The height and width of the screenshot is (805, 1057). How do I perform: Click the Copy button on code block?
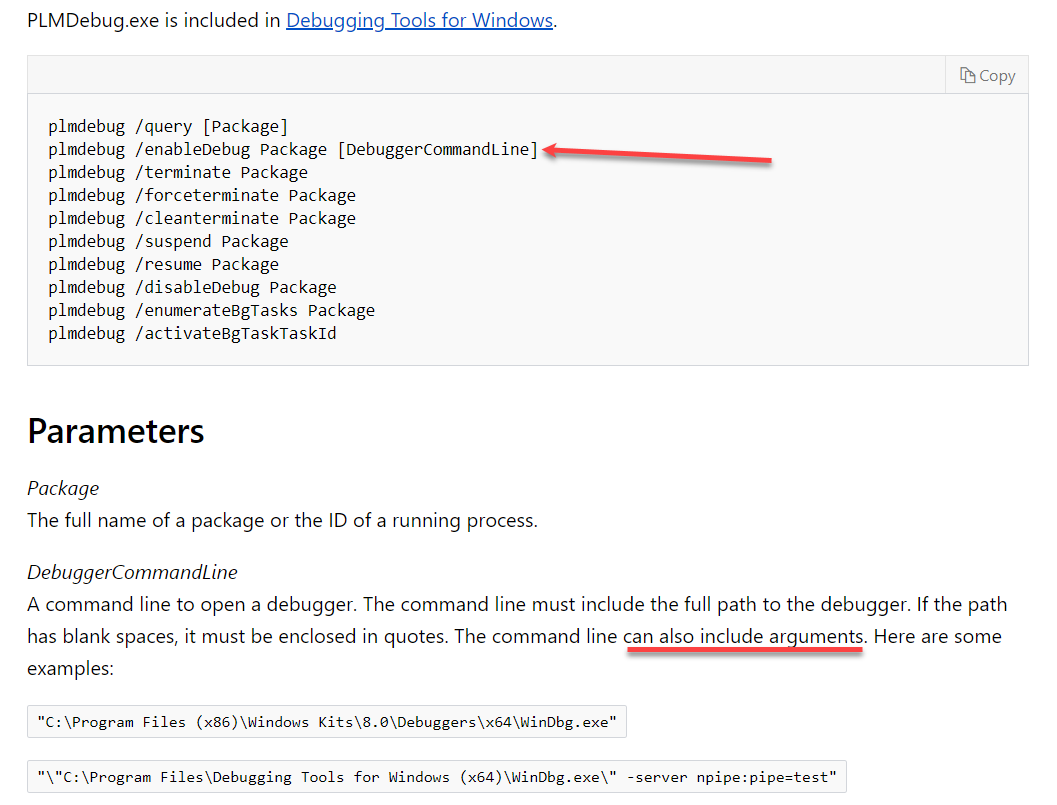click(x=987, y=76)
